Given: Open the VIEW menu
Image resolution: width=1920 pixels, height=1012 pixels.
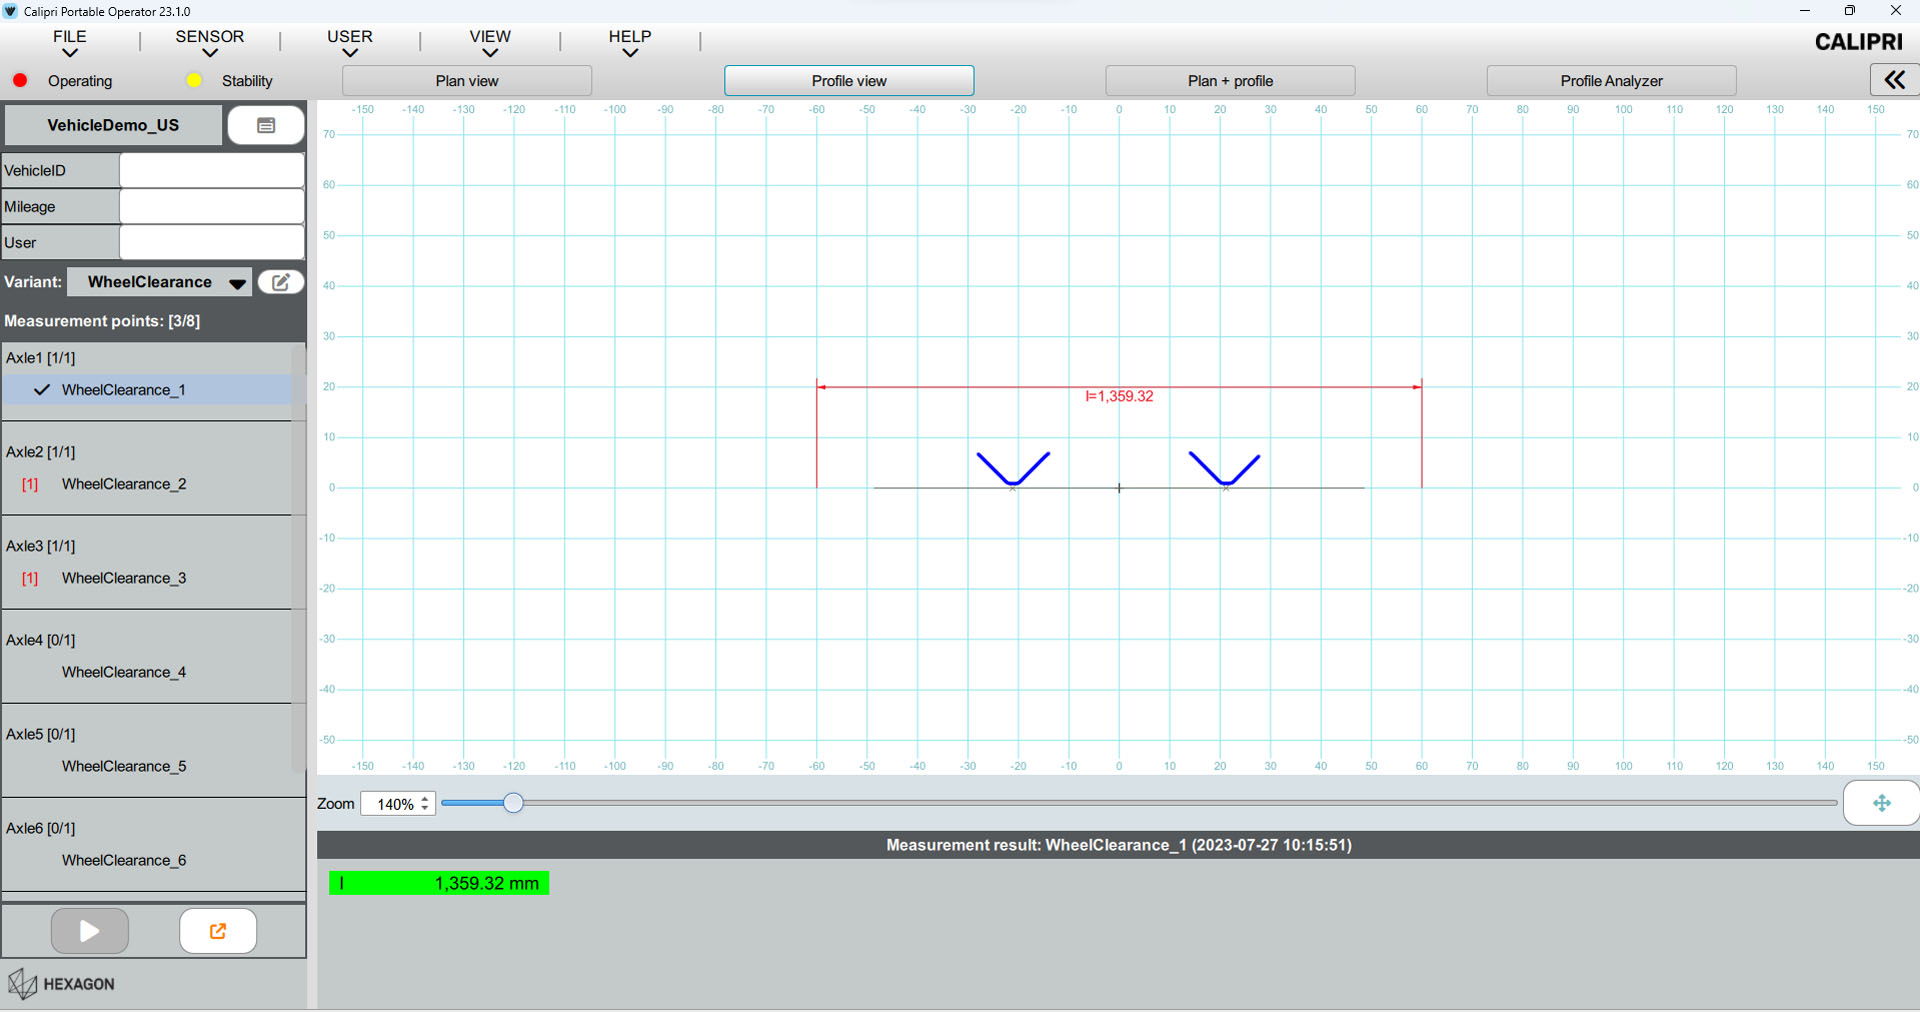Looking at the screenshot, I should tap(490, 42).
